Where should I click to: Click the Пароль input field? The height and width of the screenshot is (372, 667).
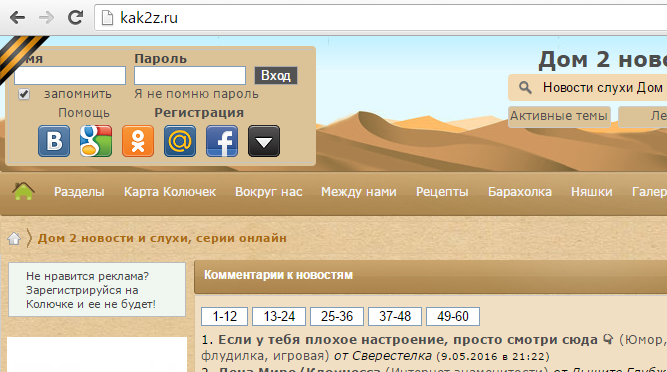click(x=190, y=76)
